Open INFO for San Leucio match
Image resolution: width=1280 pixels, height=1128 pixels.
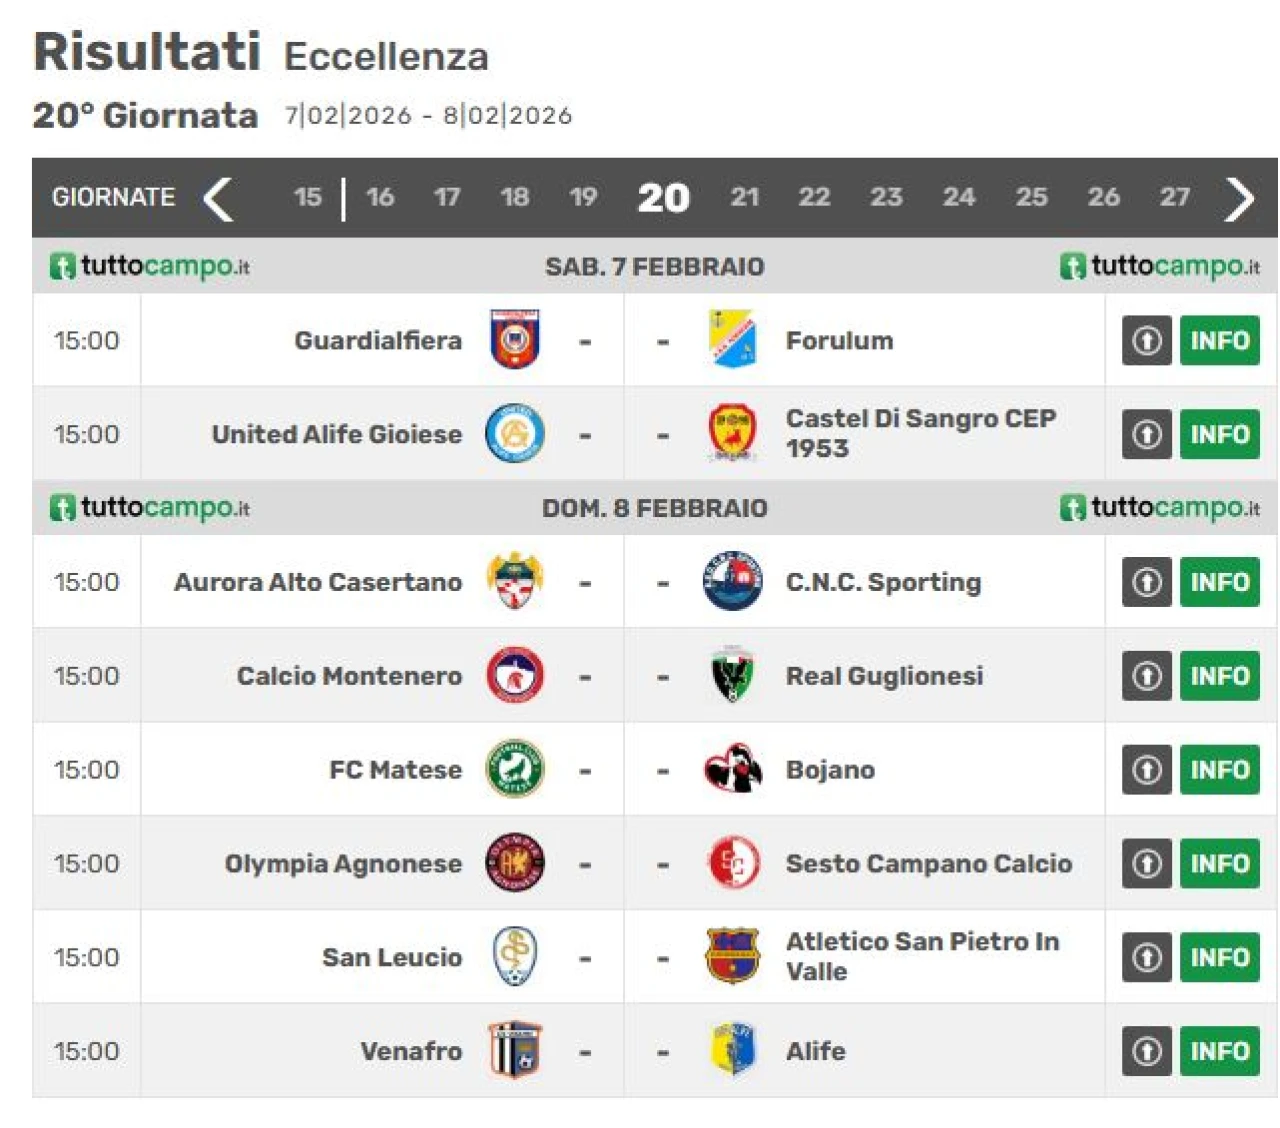coord(1219,957)
